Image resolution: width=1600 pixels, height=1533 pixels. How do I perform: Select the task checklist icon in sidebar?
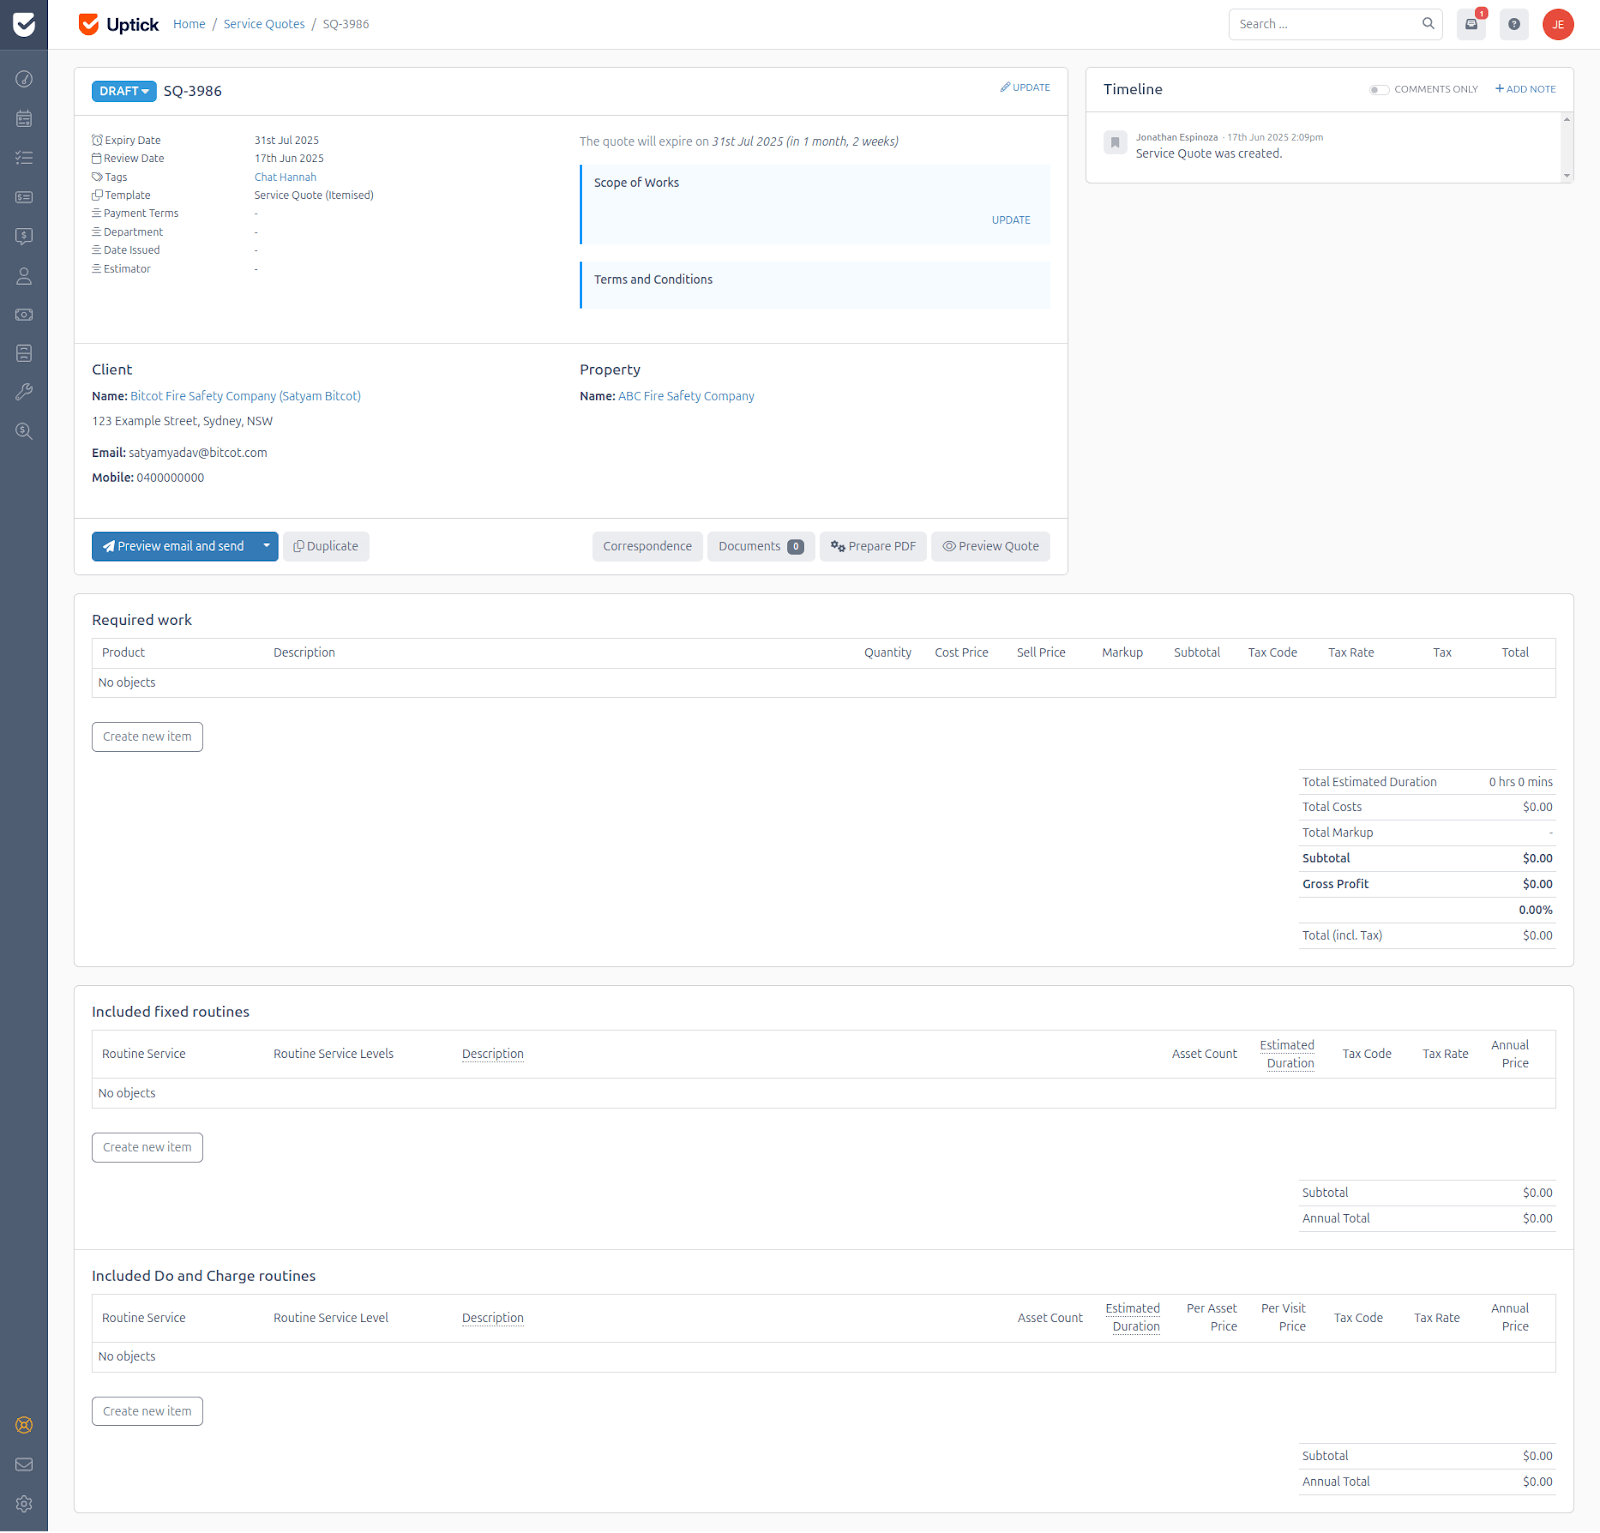point(23,157)
